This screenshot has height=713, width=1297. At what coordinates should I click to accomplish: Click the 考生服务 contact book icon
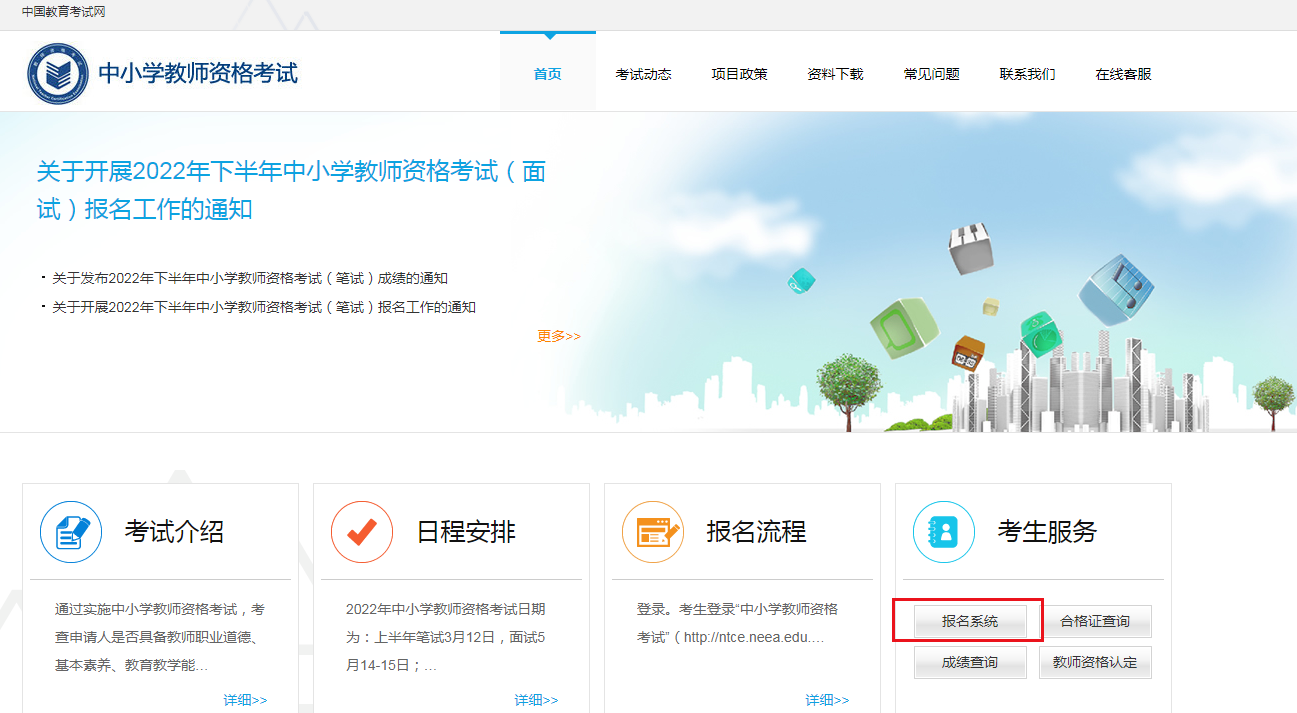[x=943, y=532]
